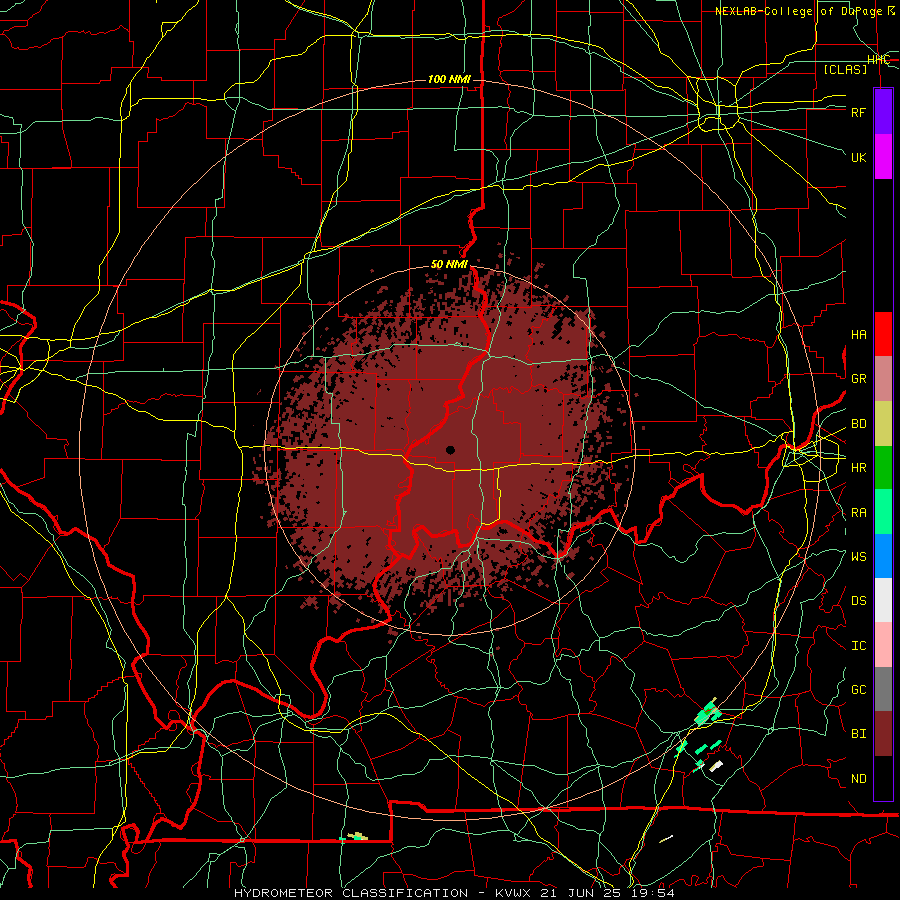Click the black radar site dot at center
This screenshot has height=900, width=900.
451,450
